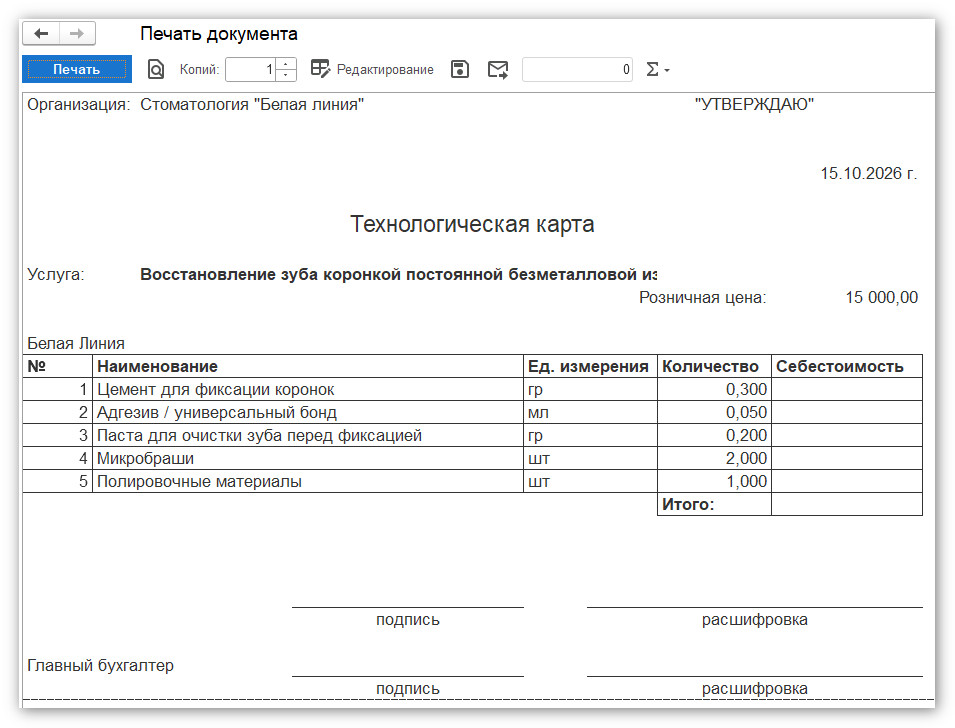955x728 pixels.
Task: Click unit cell мл for Адгезив
Action: [x=590, y=412]
